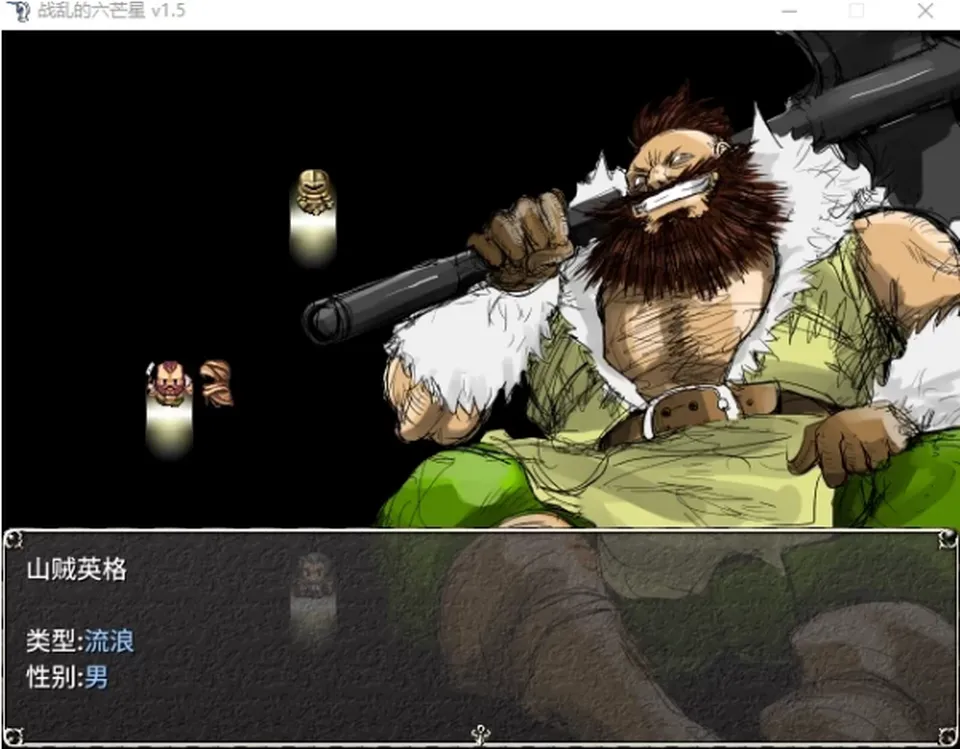Click the blue gender value 男
960x749 pixels.
coord(96,677)
